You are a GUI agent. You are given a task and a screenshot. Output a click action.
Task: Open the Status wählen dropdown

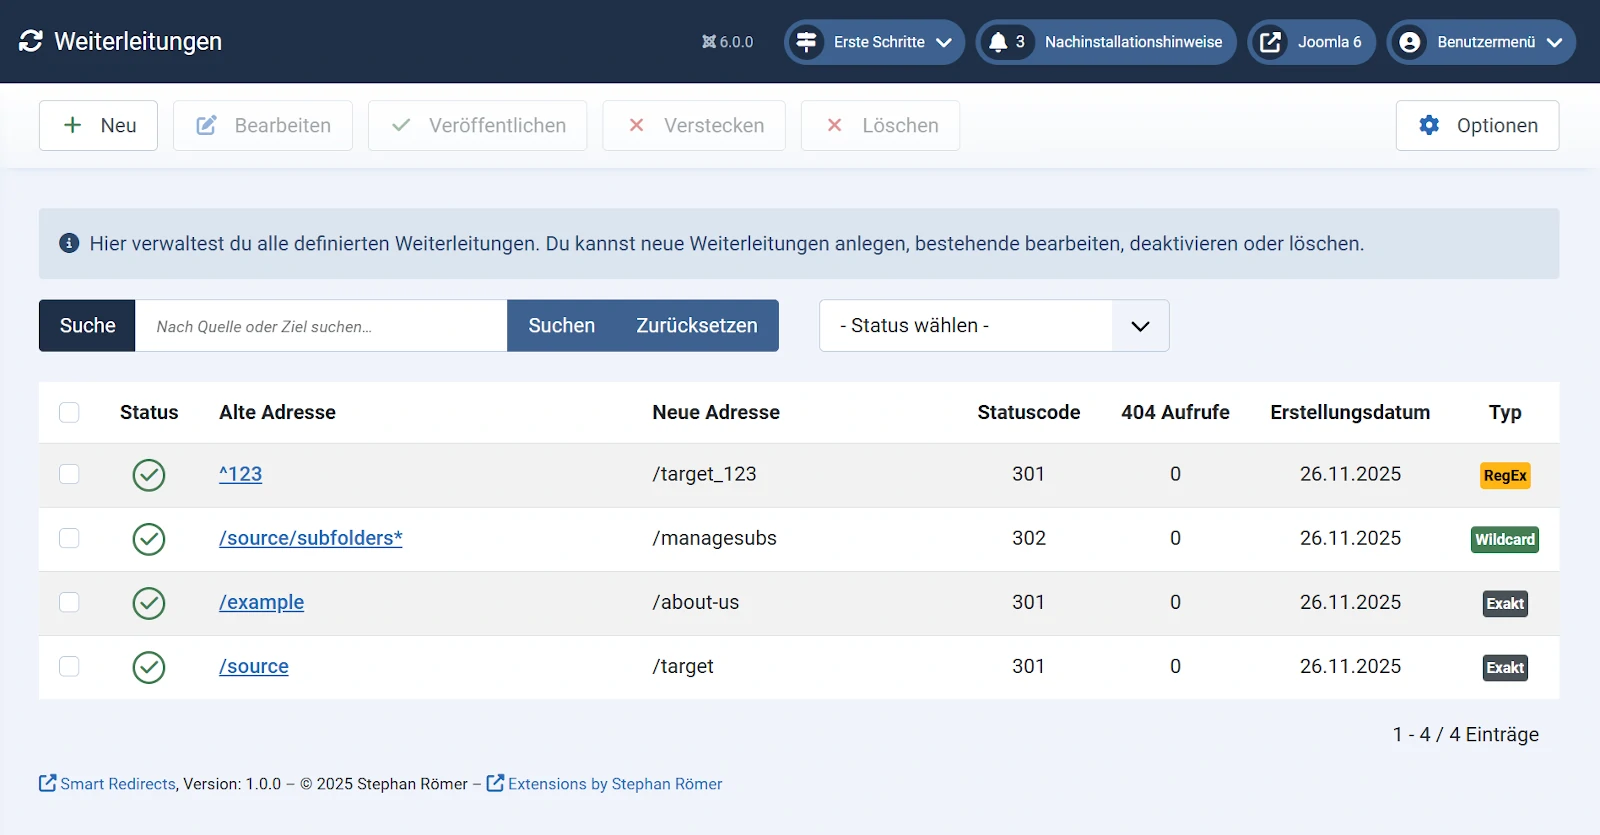pos(993,326)
